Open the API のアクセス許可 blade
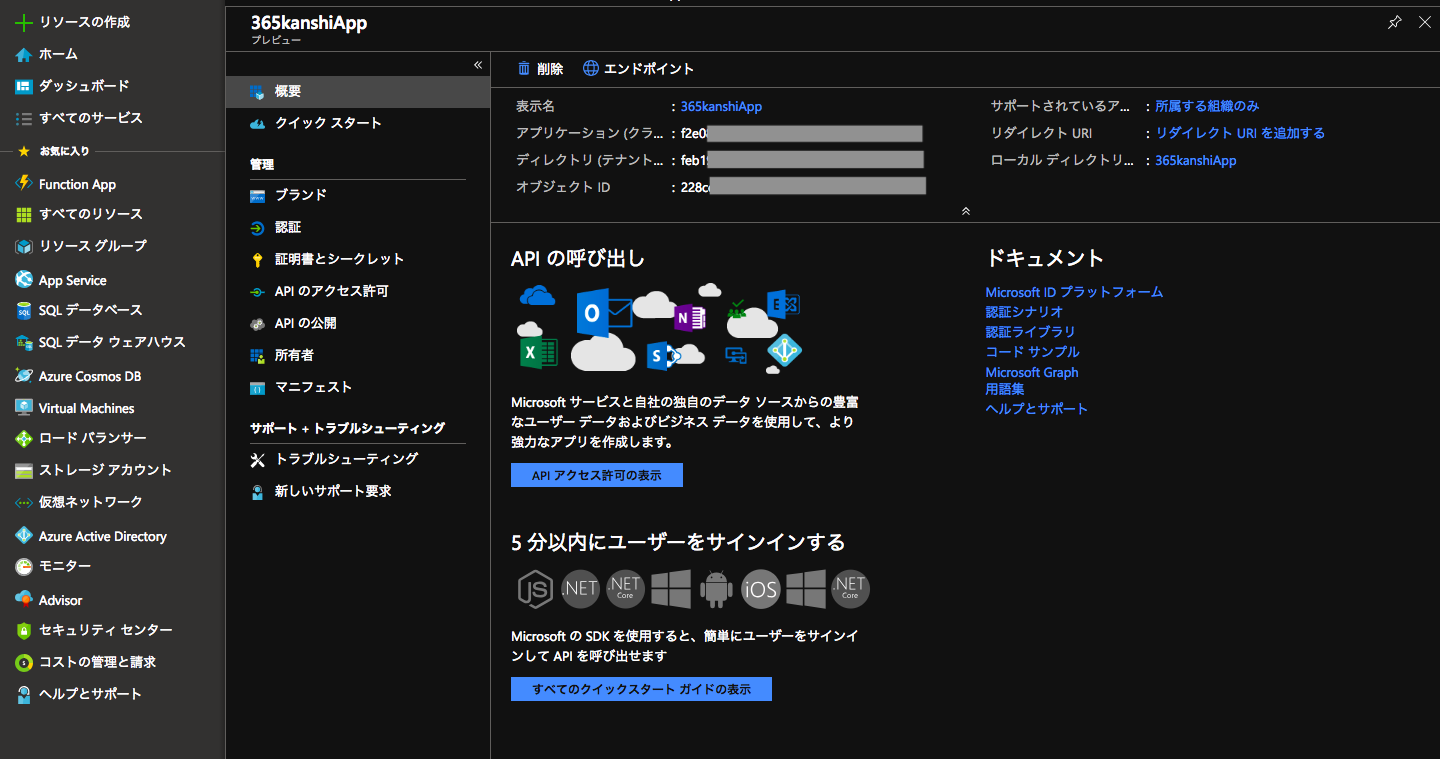 (x=333, y=291)
